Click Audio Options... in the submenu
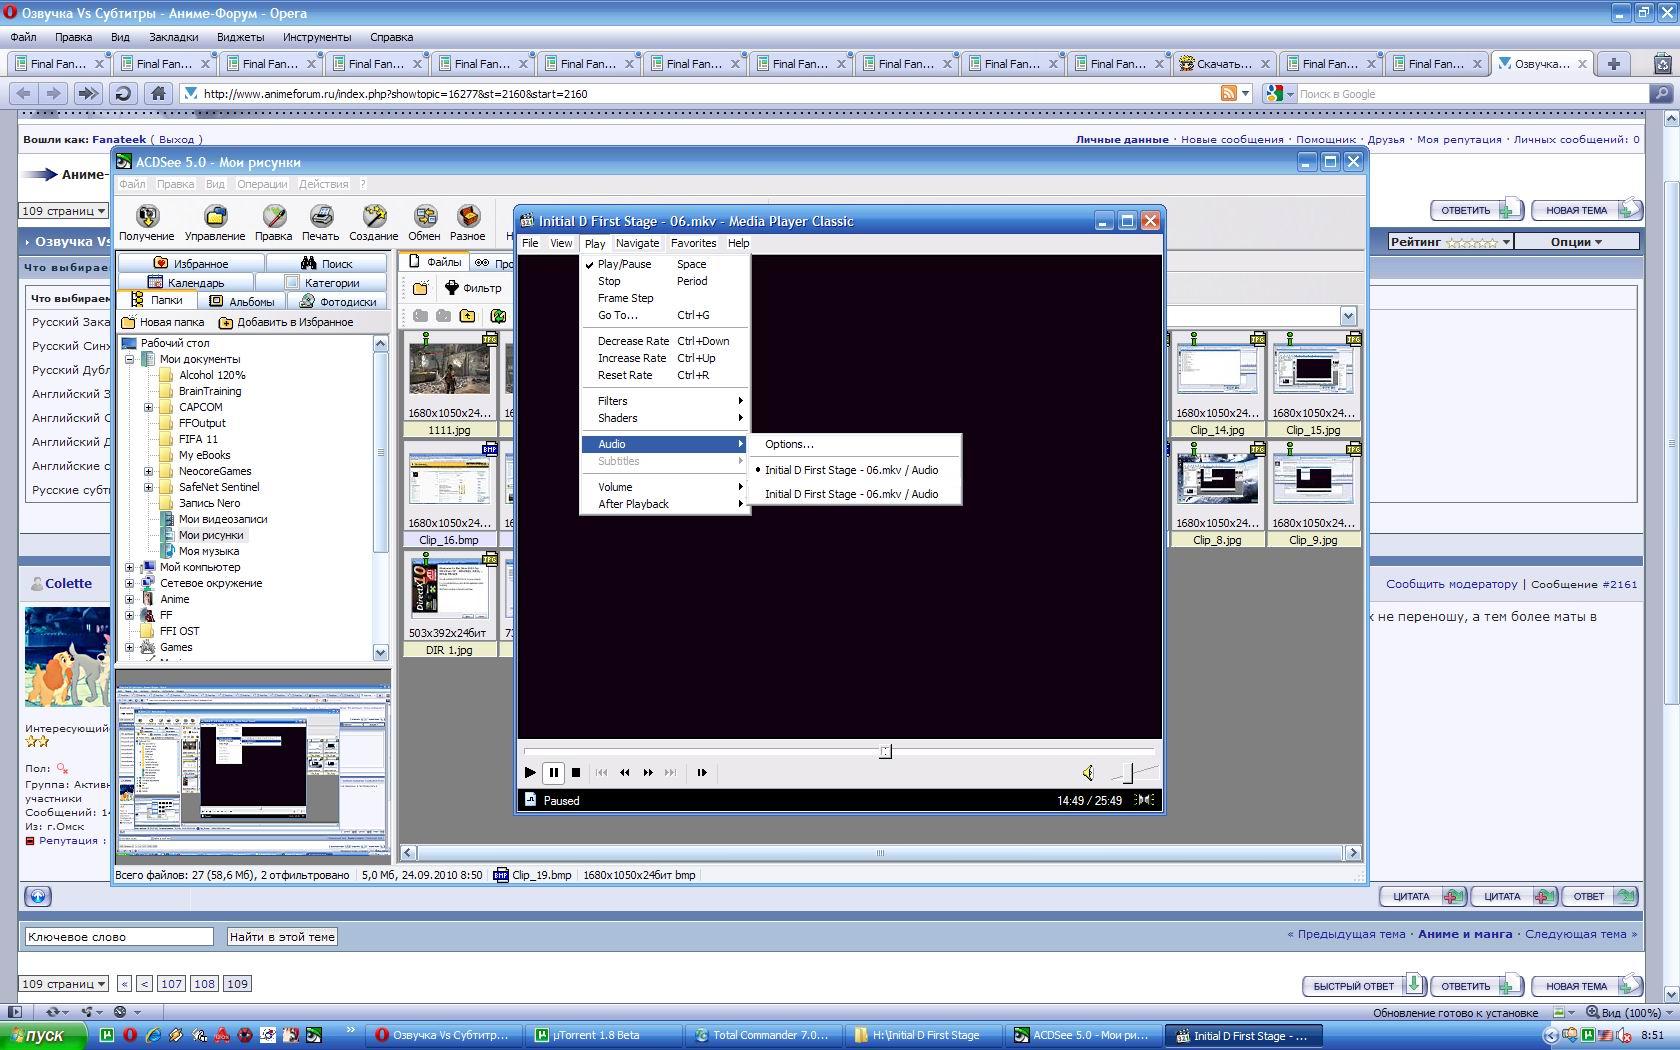This screenshot has height=1050, width=1680. click(855, 444)
